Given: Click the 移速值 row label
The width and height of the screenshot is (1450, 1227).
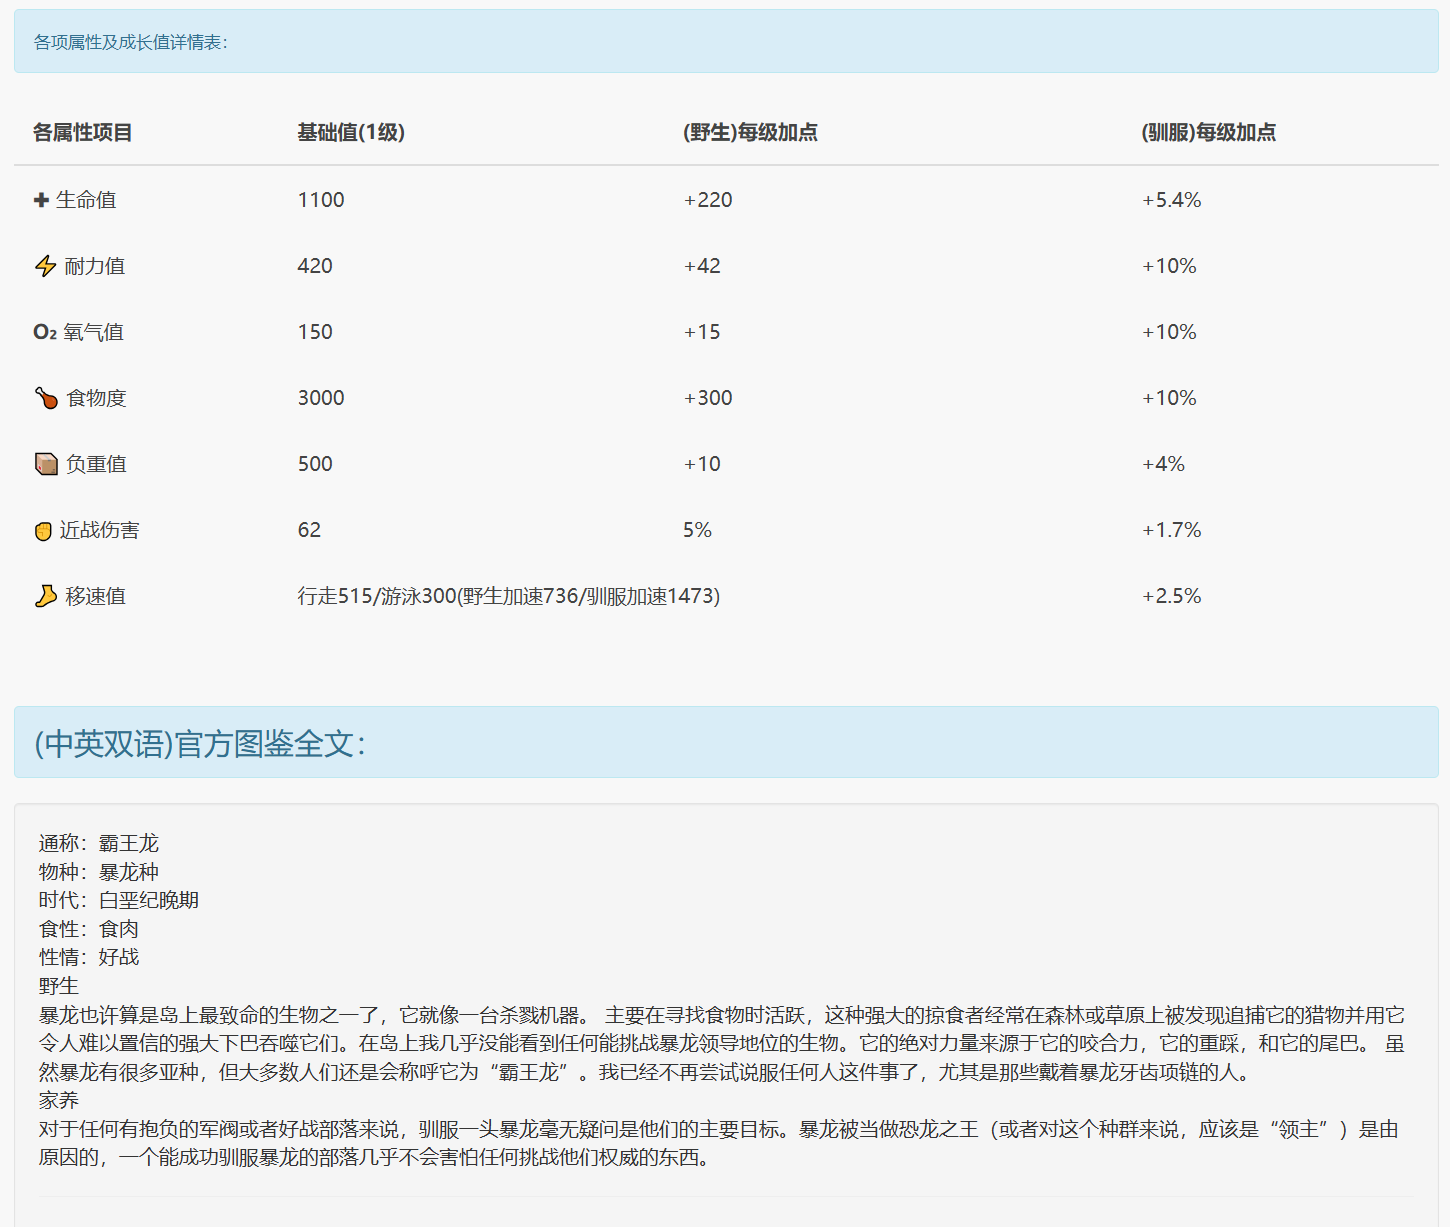Looking at the screenshot, I should 96,596.
